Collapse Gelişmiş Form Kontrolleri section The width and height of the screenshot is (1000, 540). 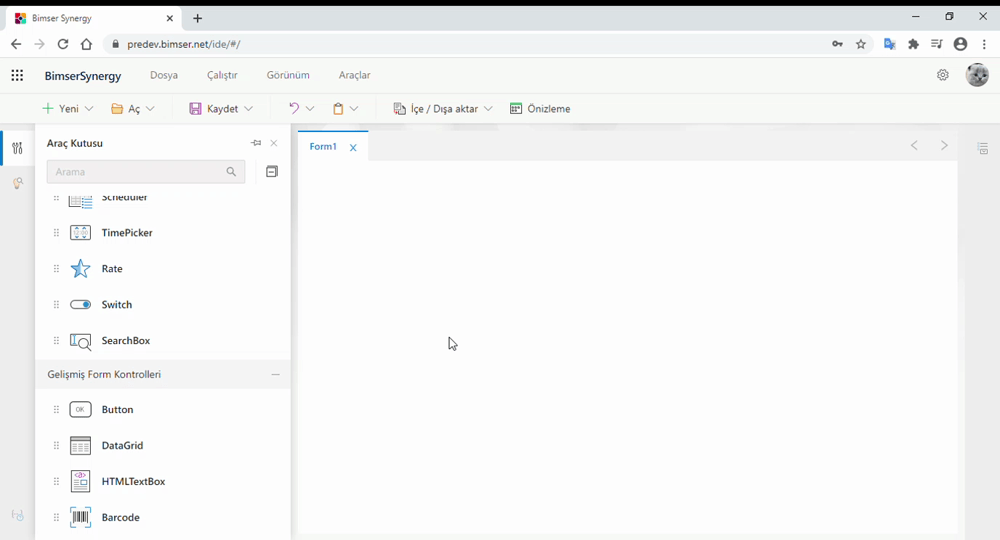[x=275, y=375]
